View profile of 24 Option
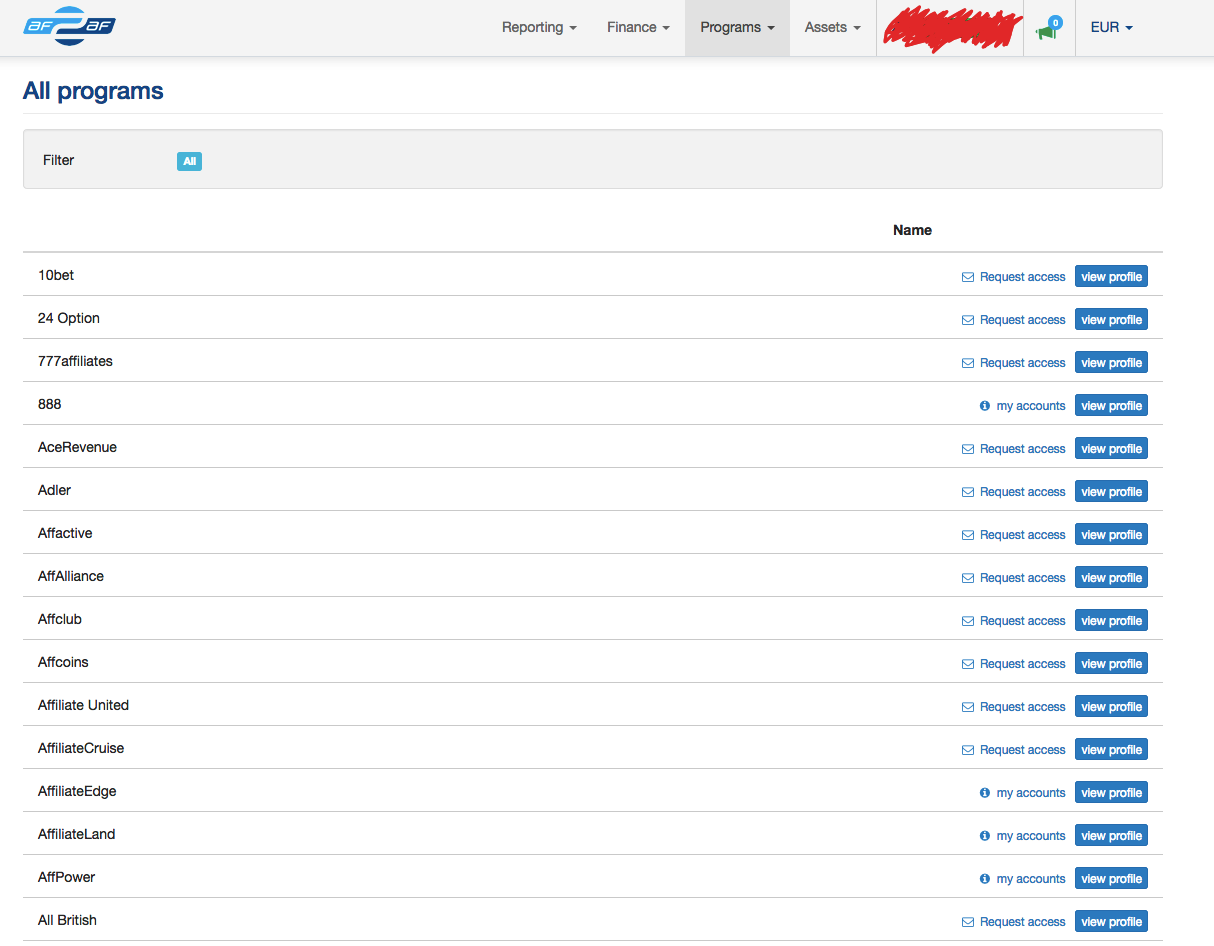Image resolution: width=1214 pixels, height=946 pixels. click(1111, 320)
